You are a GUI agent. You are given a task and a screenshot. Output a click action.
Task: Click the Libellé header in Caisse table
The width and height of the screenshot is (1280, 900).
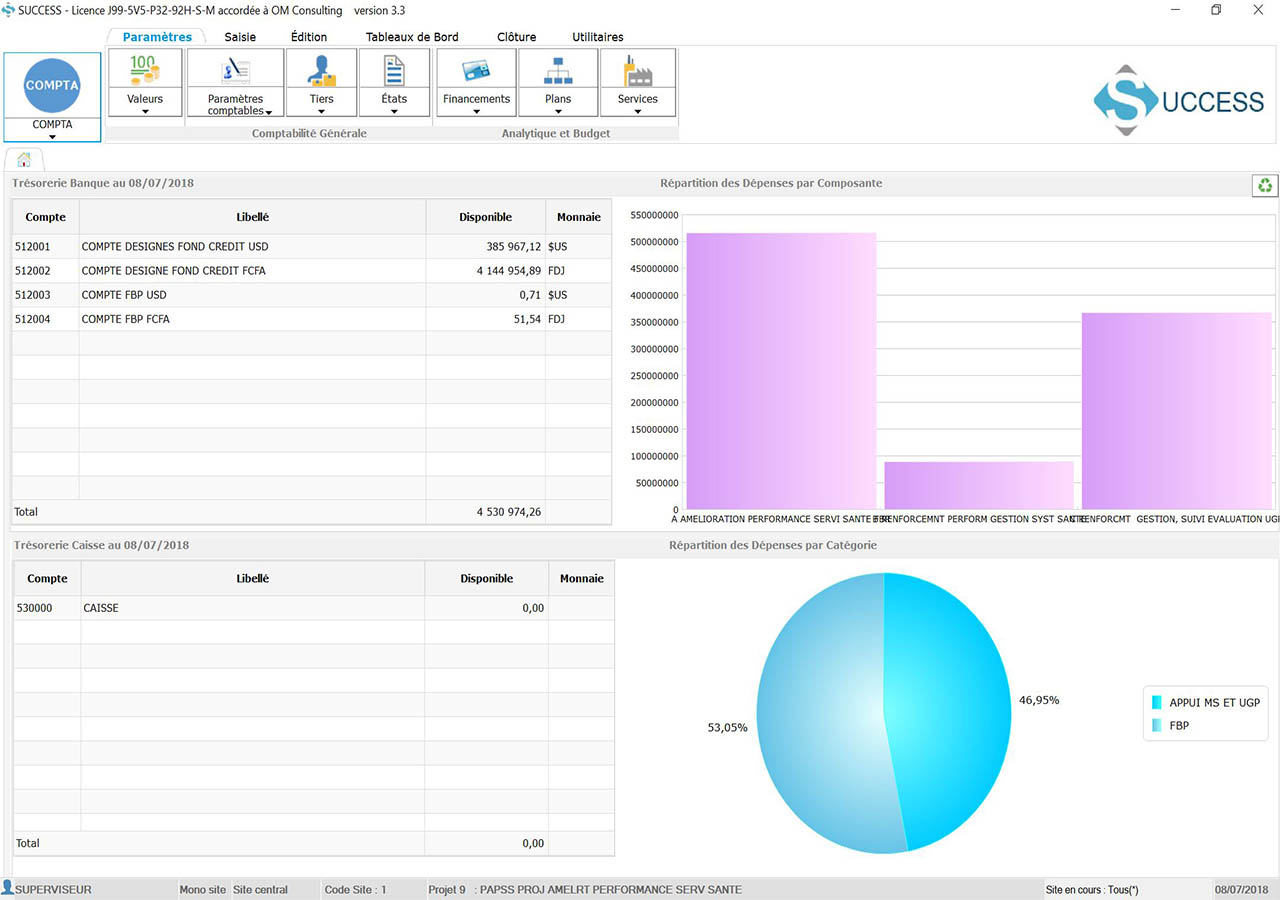(x=253, y=579)
